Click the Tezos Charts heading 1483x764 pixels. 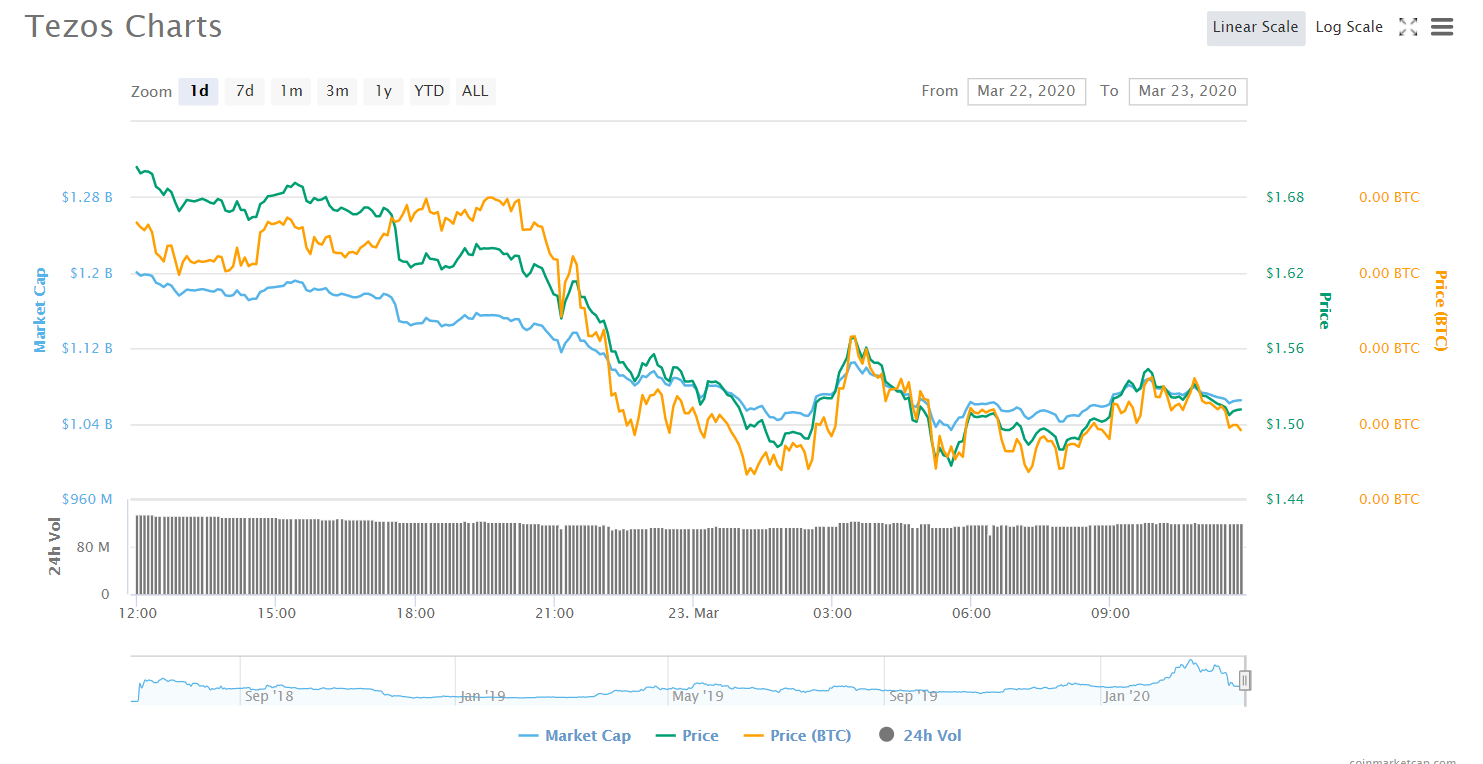124,27
